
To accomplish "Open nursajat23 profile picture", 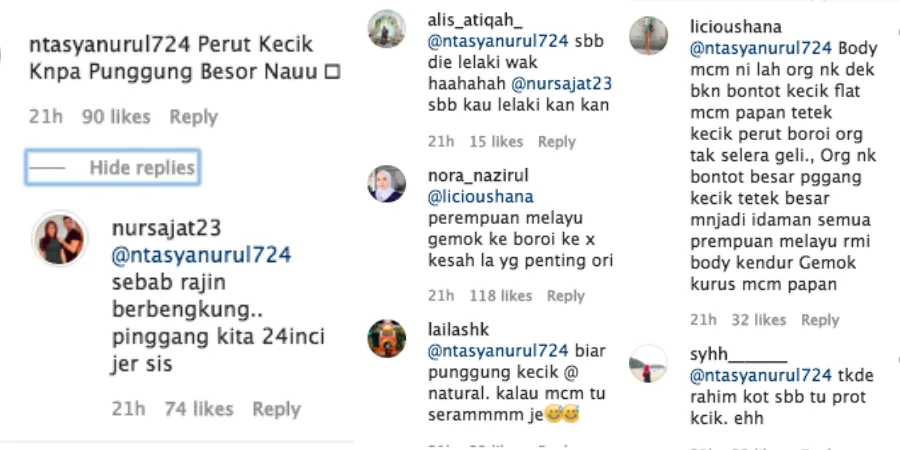I will 60,238.
